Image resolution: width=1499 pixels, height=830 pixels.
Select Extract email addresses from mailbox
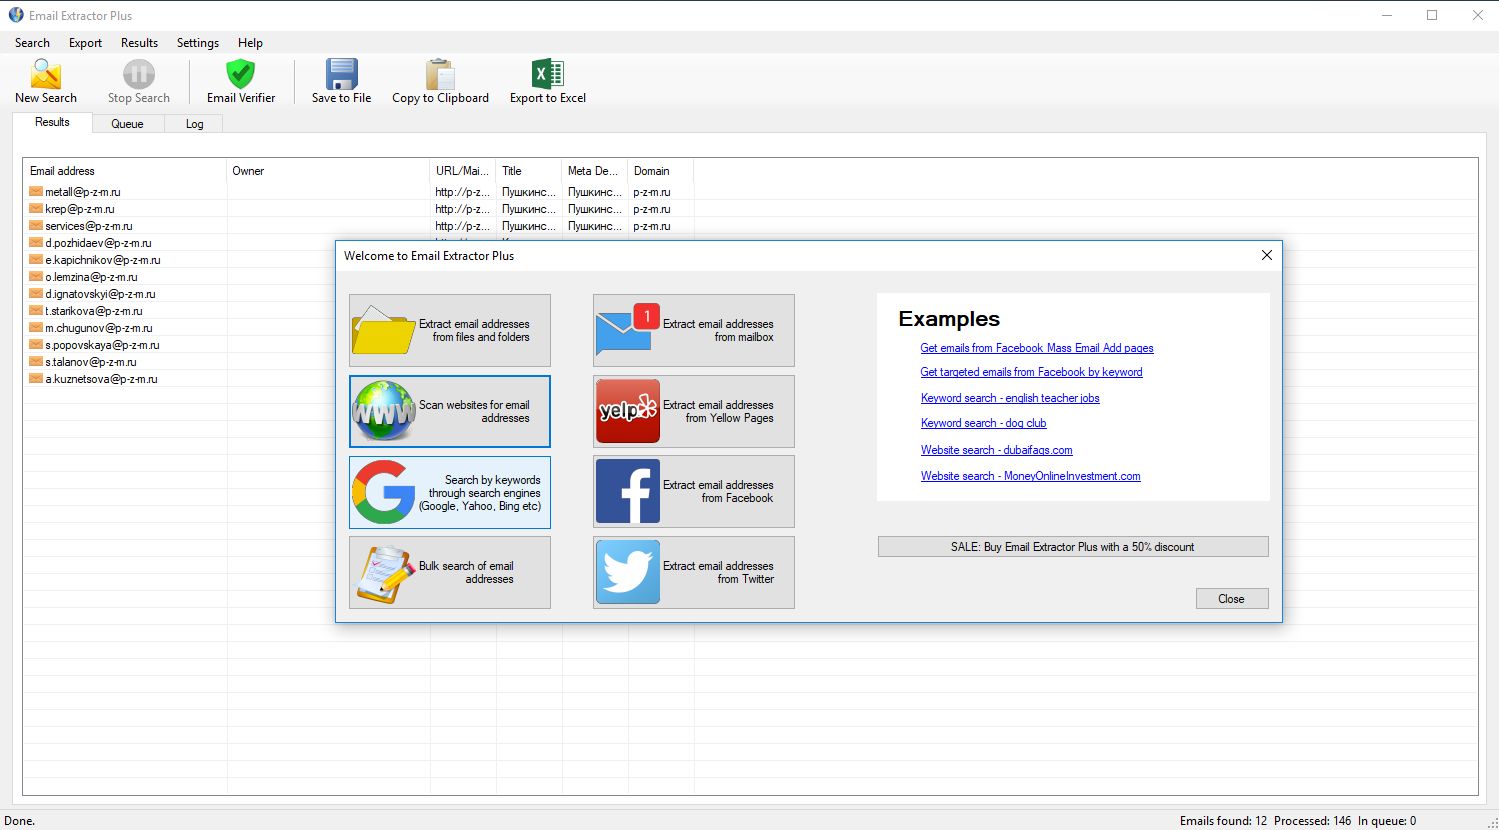(694, 330)
